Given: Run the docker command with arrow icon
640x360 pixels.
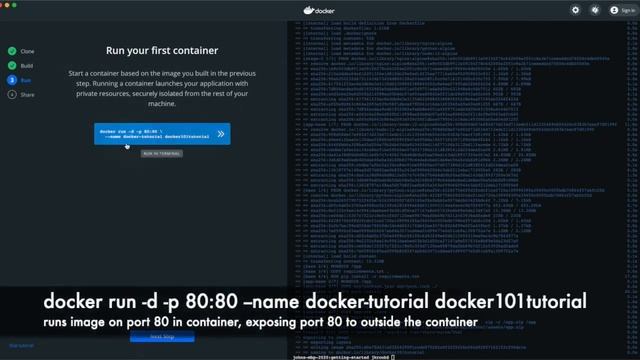Looking at the screenshot, I should click(x=221, y=134).
